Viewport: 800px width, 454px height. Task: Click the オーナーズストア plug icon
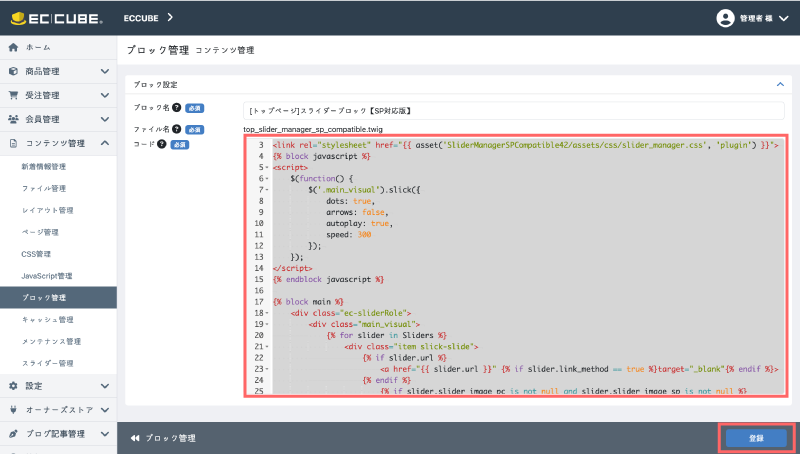click(13, 410)
